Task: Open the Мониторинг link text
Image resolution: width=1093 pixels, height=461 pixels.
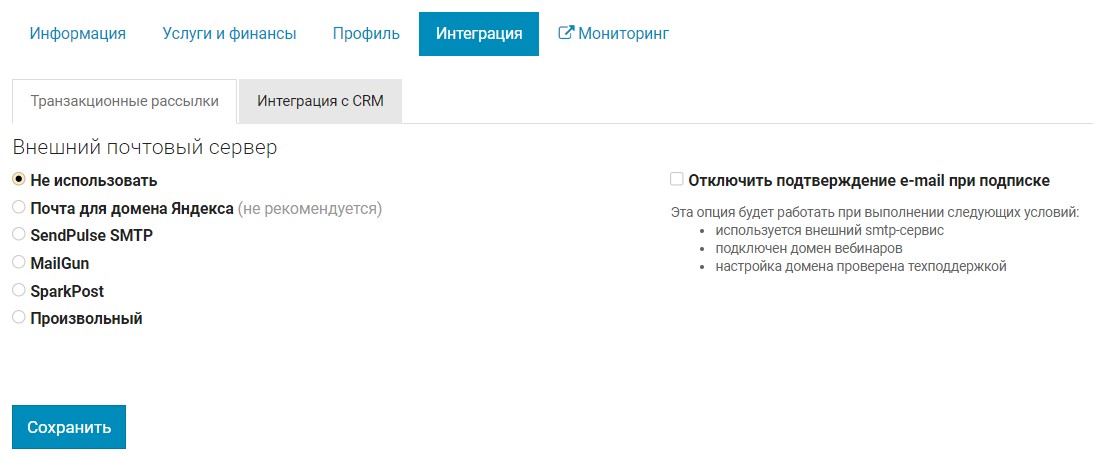Action: coord(623,33)
